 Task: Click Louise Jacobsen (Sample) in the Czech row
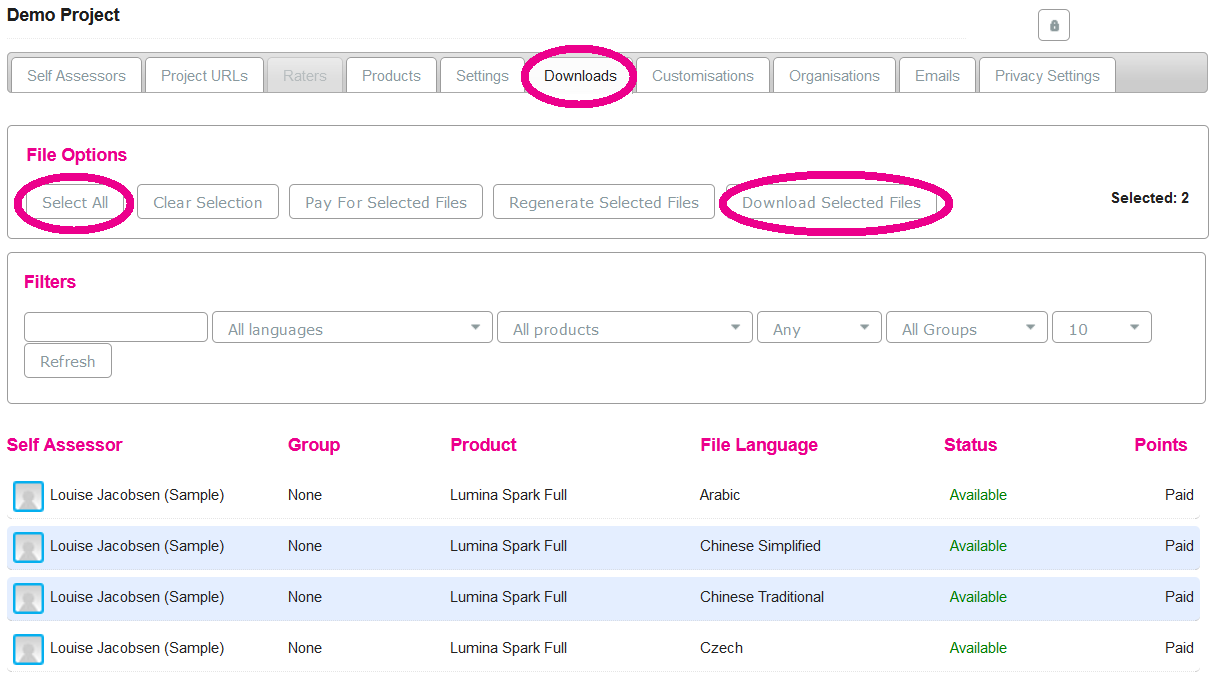(137, 648)
